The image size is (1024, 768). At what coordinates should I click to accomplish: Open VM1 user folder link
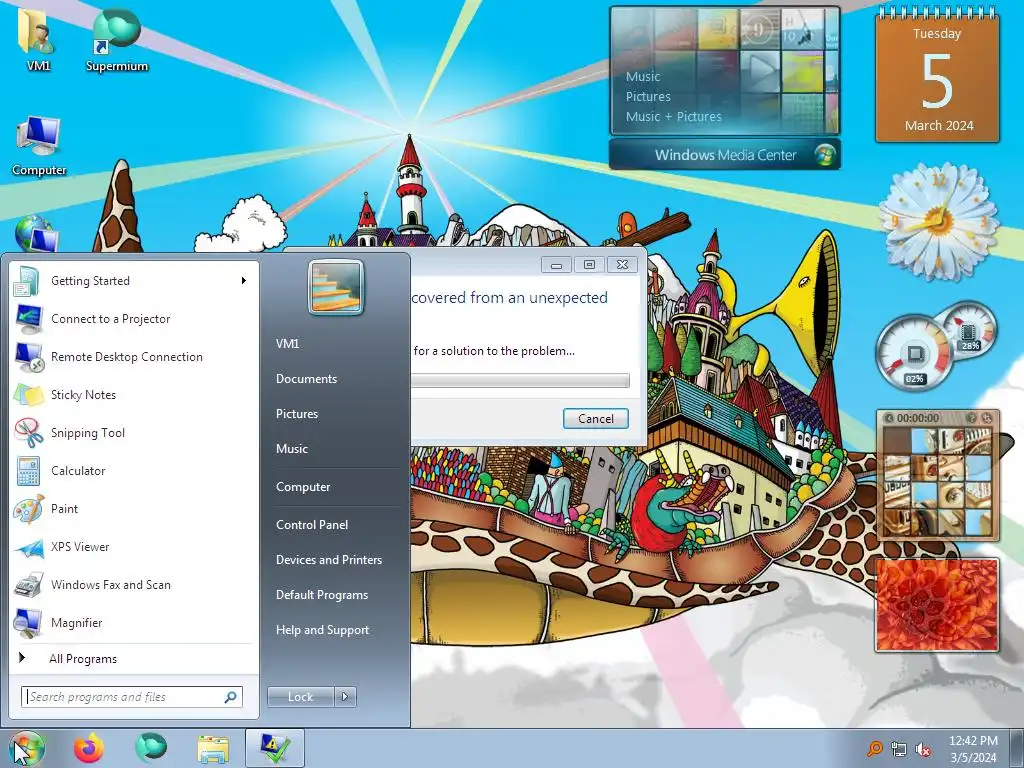coord(287,344)
